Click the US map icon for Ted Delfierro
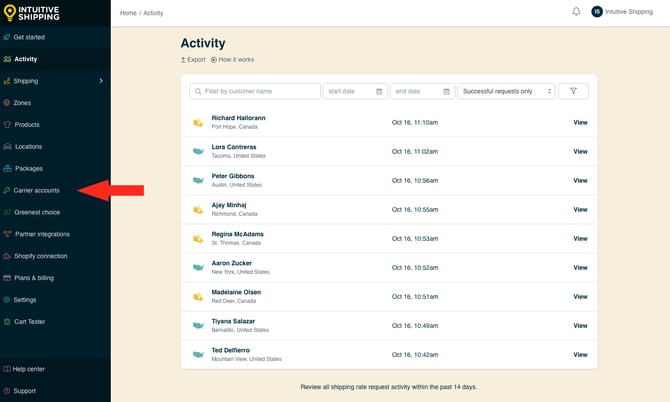The width and height of the screenshot is (670, 402). pos(198,355)
